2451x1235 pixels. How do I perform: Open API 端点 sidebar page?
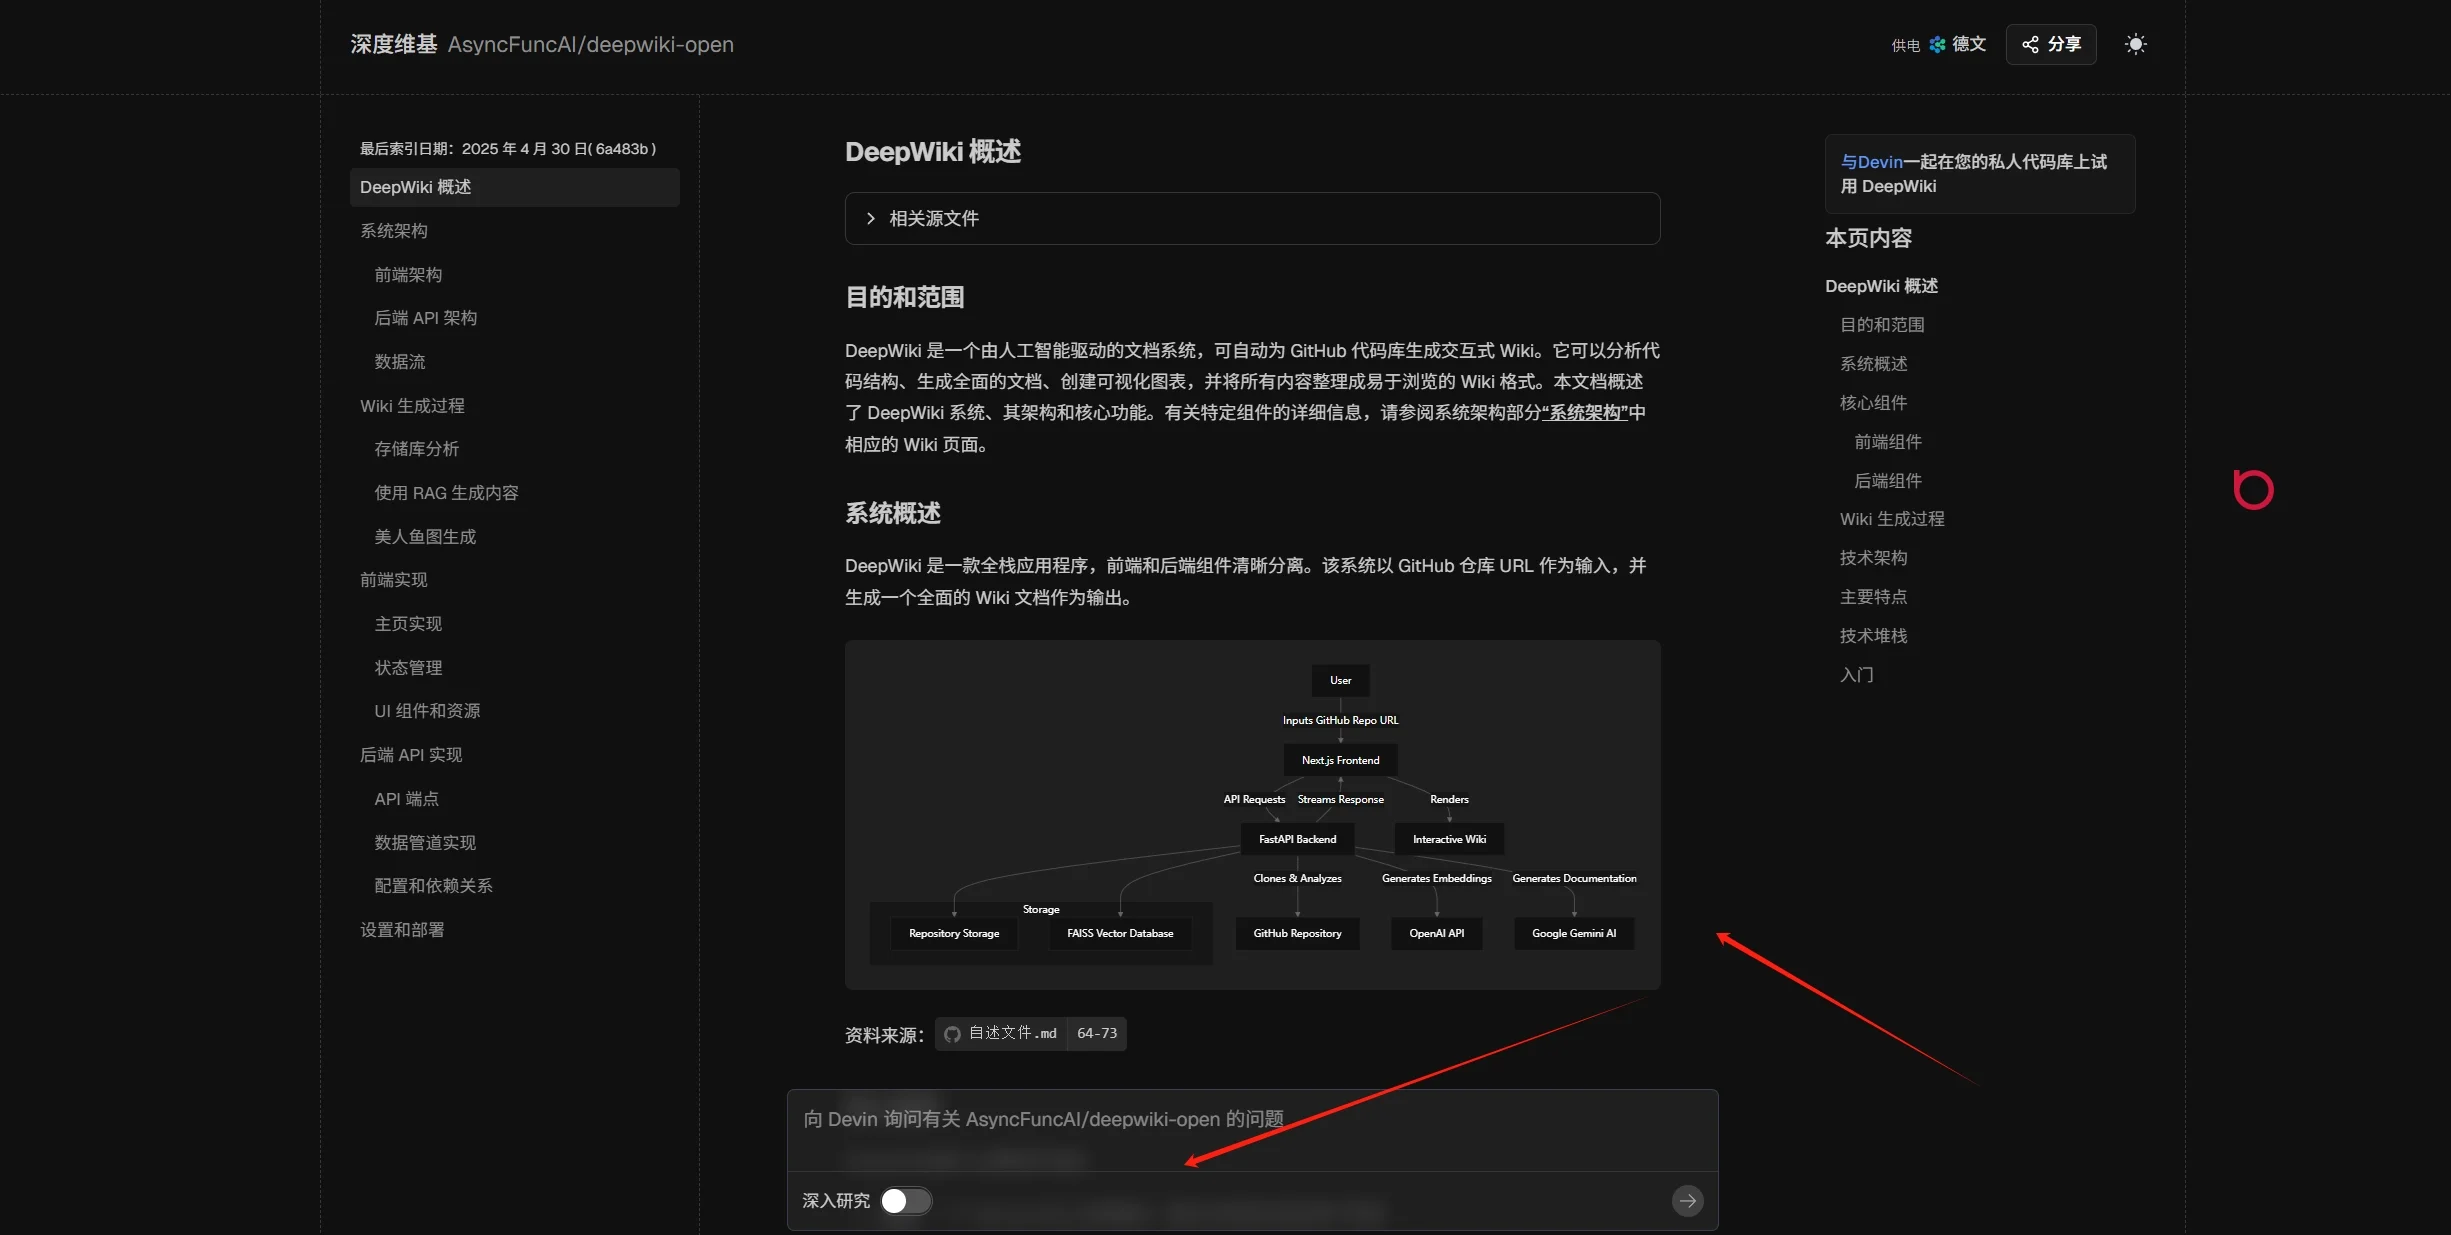[406, 799]
